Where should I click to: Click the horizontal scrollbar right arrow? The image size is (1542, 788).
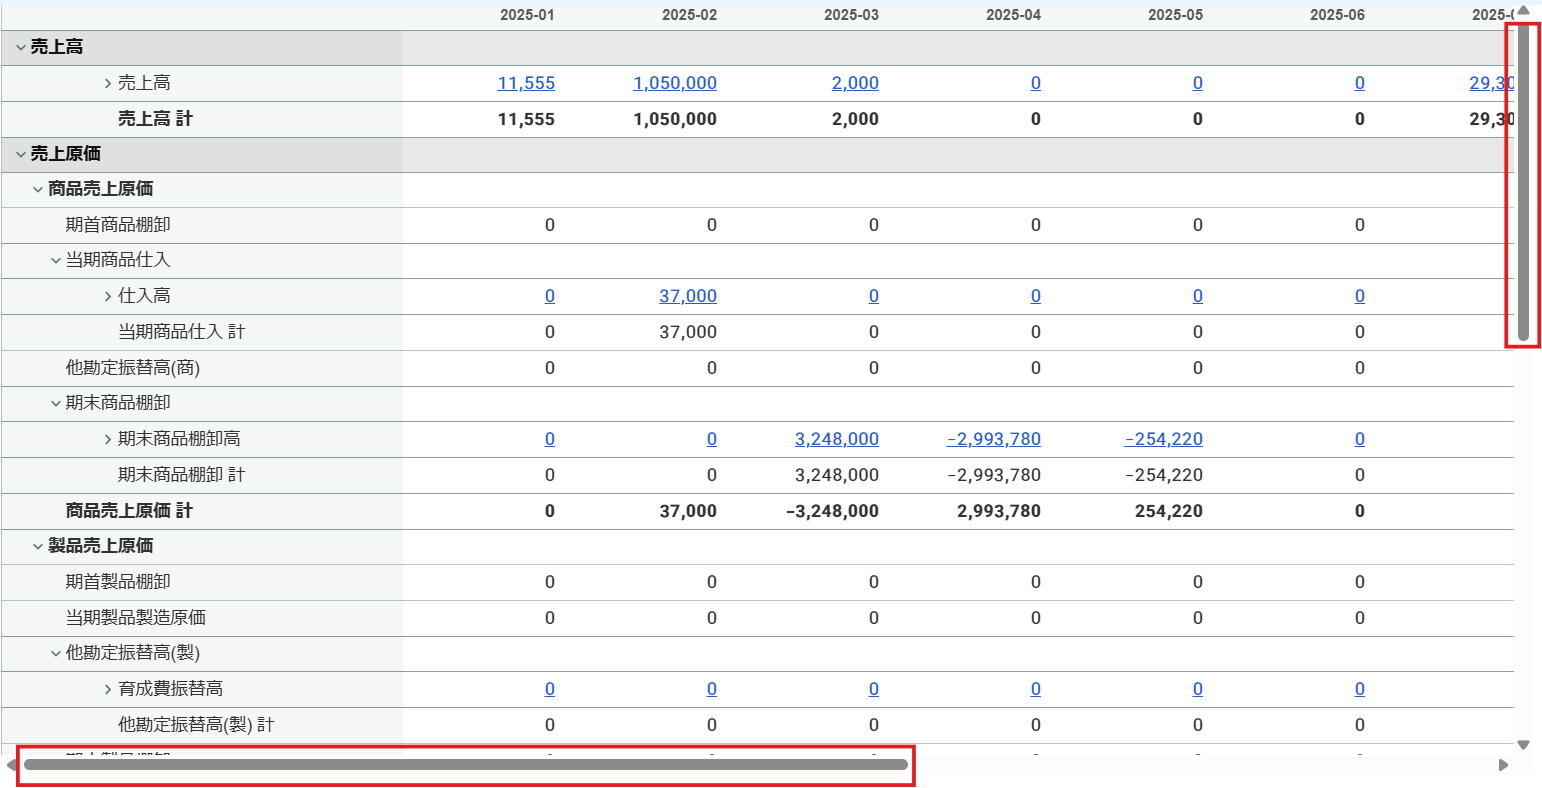coord(1503,765)
